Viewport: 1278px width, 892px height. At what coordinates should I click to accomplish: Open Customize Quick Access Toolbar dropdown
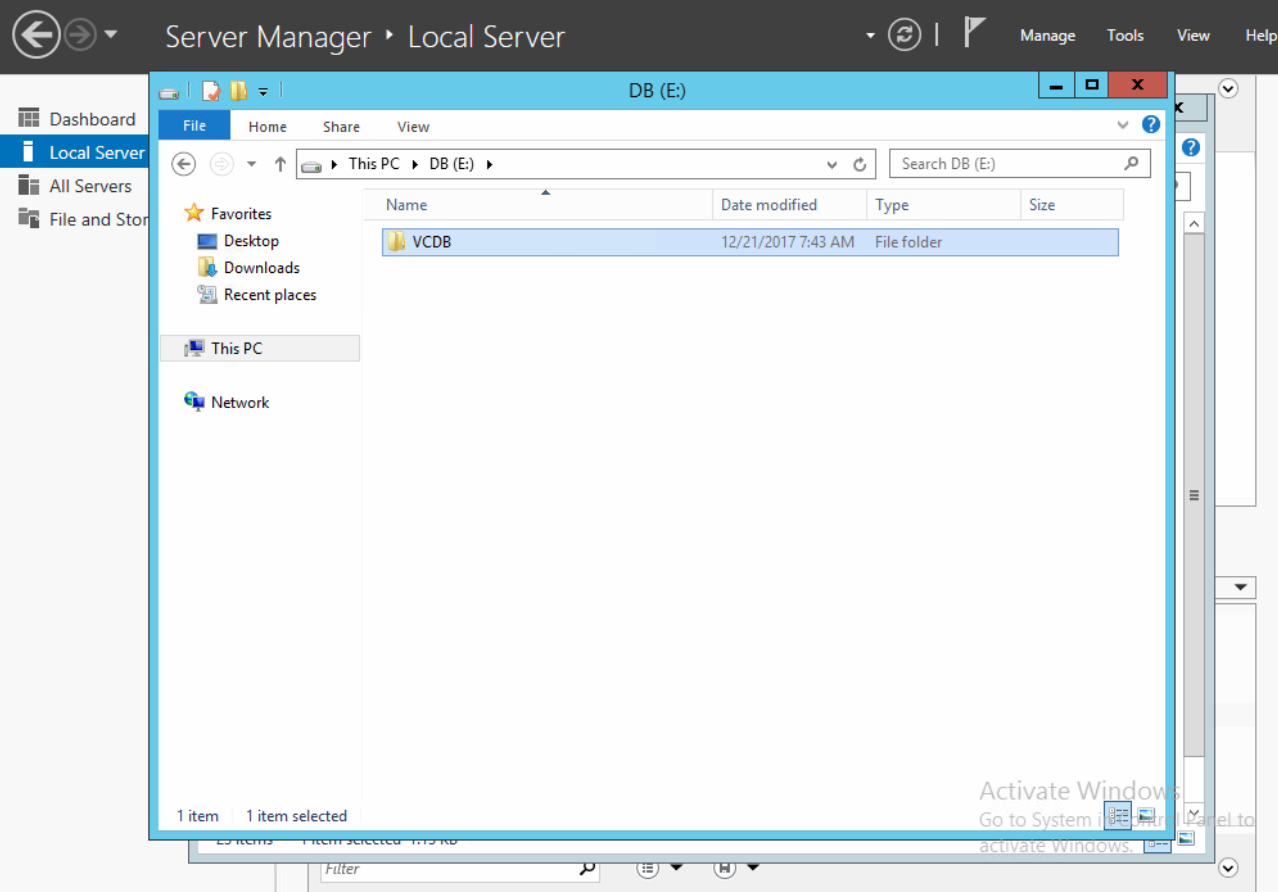click(263, 91)
